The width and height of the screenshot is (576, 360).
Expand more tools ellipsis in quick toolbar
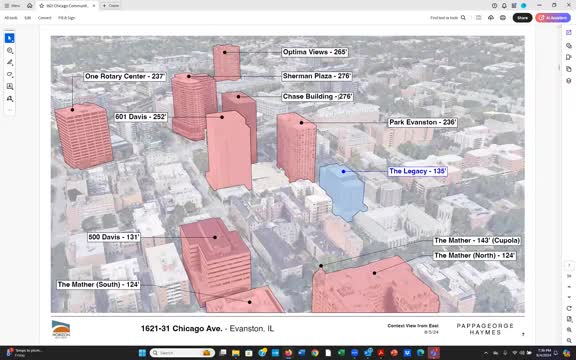(x=10, y=110)
